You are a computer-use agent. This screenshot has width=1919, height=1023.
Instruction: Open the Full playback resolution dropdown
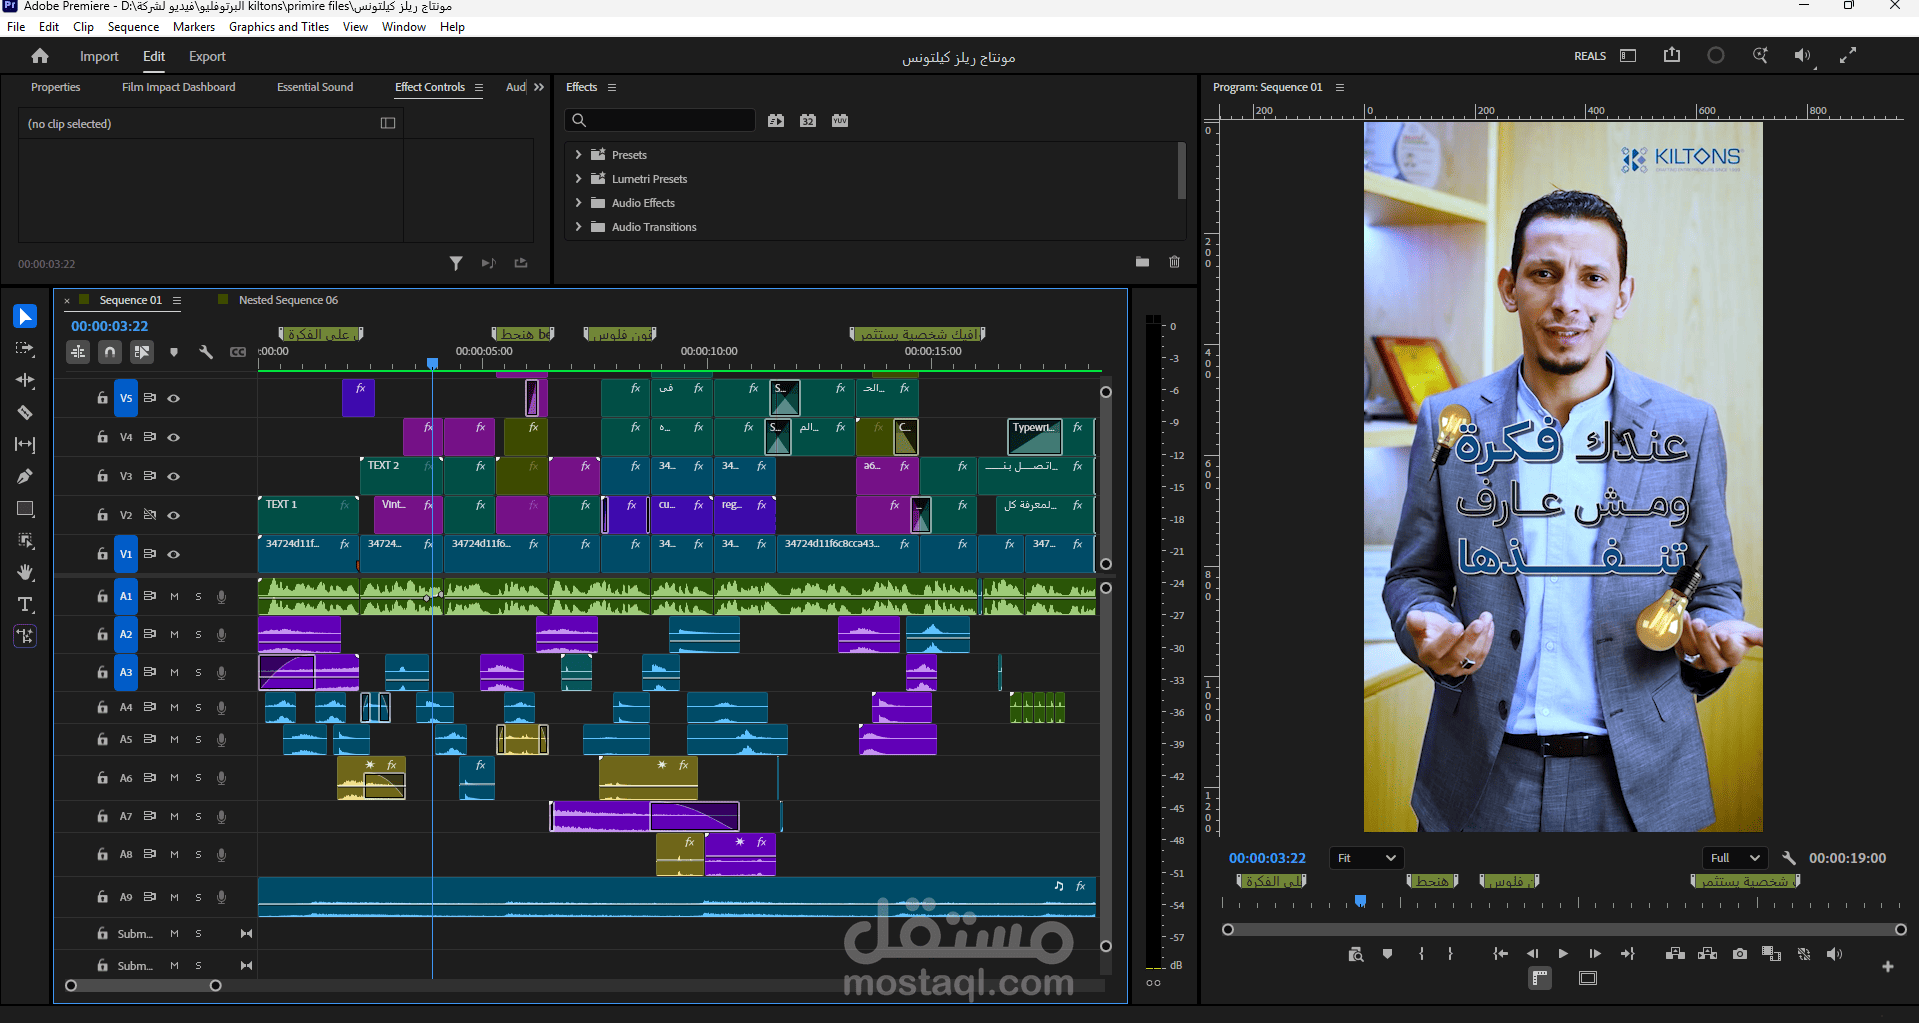[x=1735, y=858]
